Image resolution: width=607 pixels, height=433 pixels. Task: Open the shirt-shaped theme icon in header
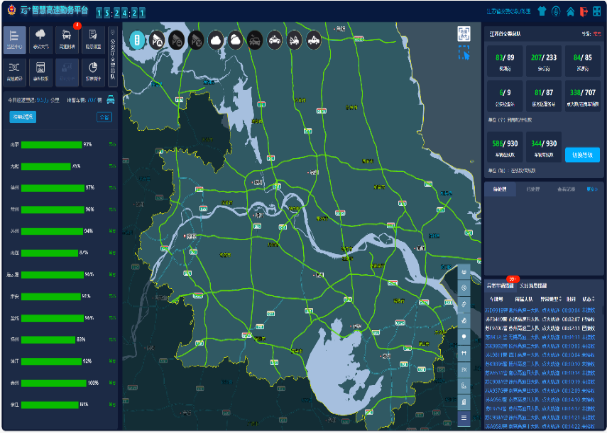[542, 12]
